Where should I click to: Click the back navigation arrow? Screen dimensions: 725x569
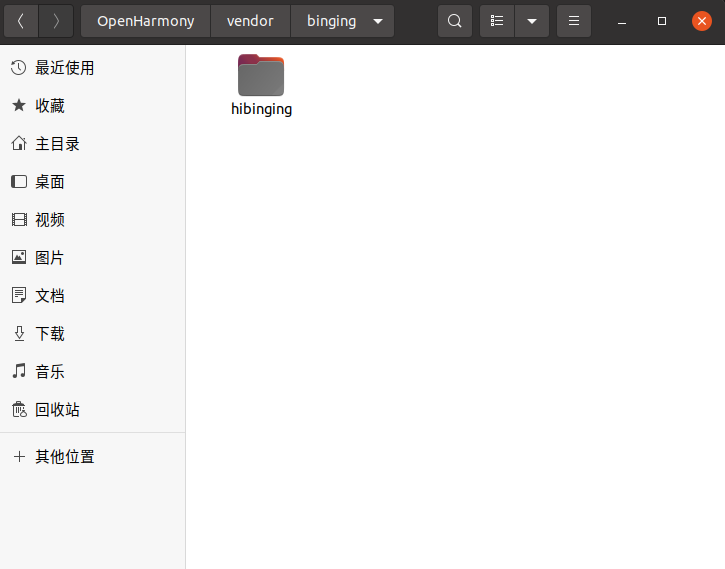(x=20, y=21)
